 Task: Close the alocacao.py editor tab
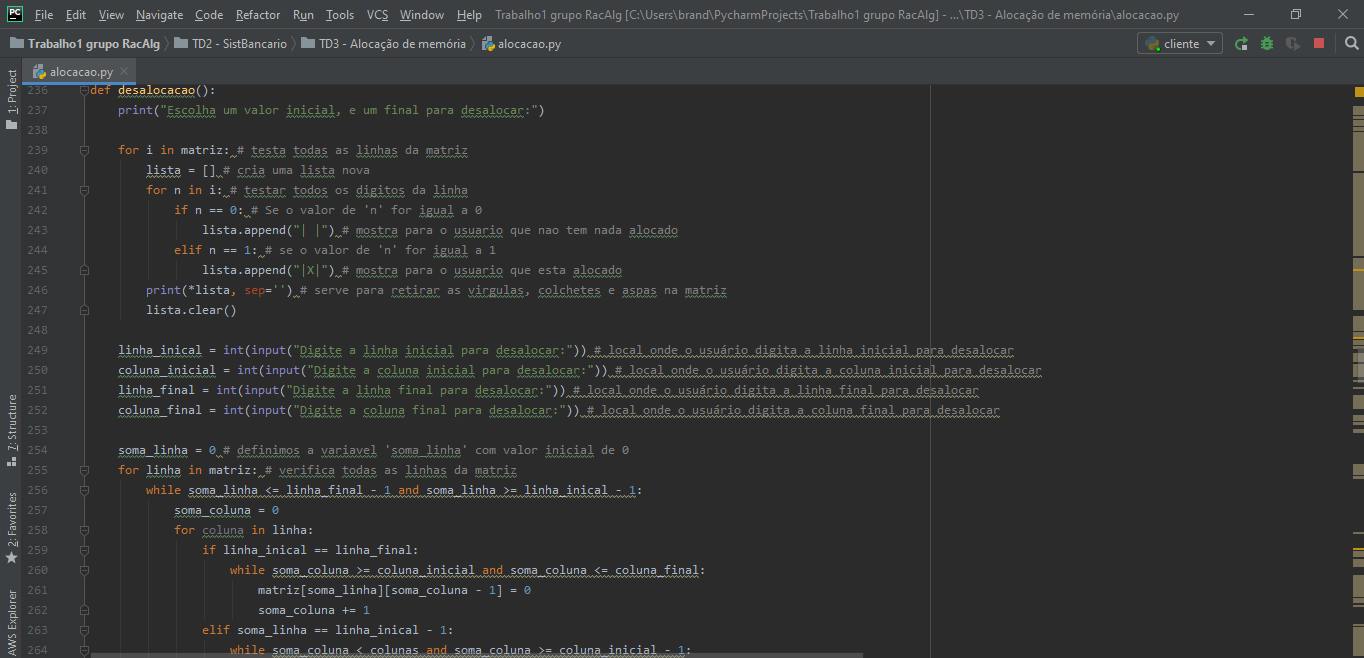(x=125, y=72)
